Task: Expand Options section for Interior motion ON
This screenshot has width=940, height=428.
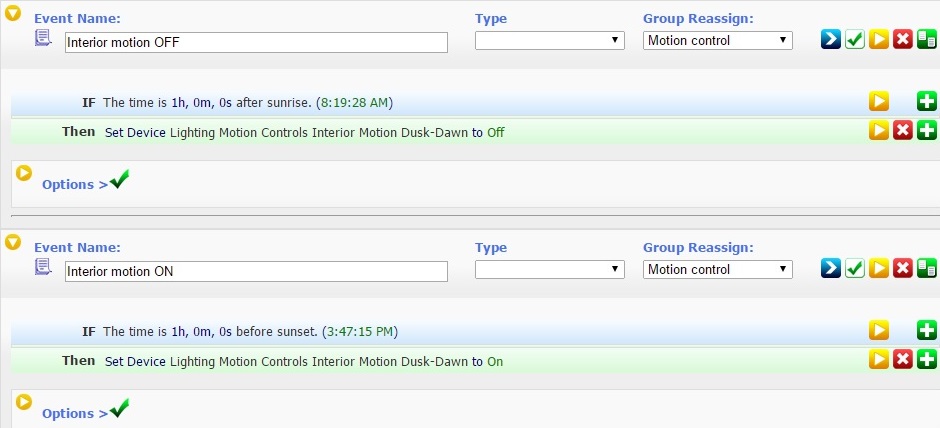Action: coord(24,402)
